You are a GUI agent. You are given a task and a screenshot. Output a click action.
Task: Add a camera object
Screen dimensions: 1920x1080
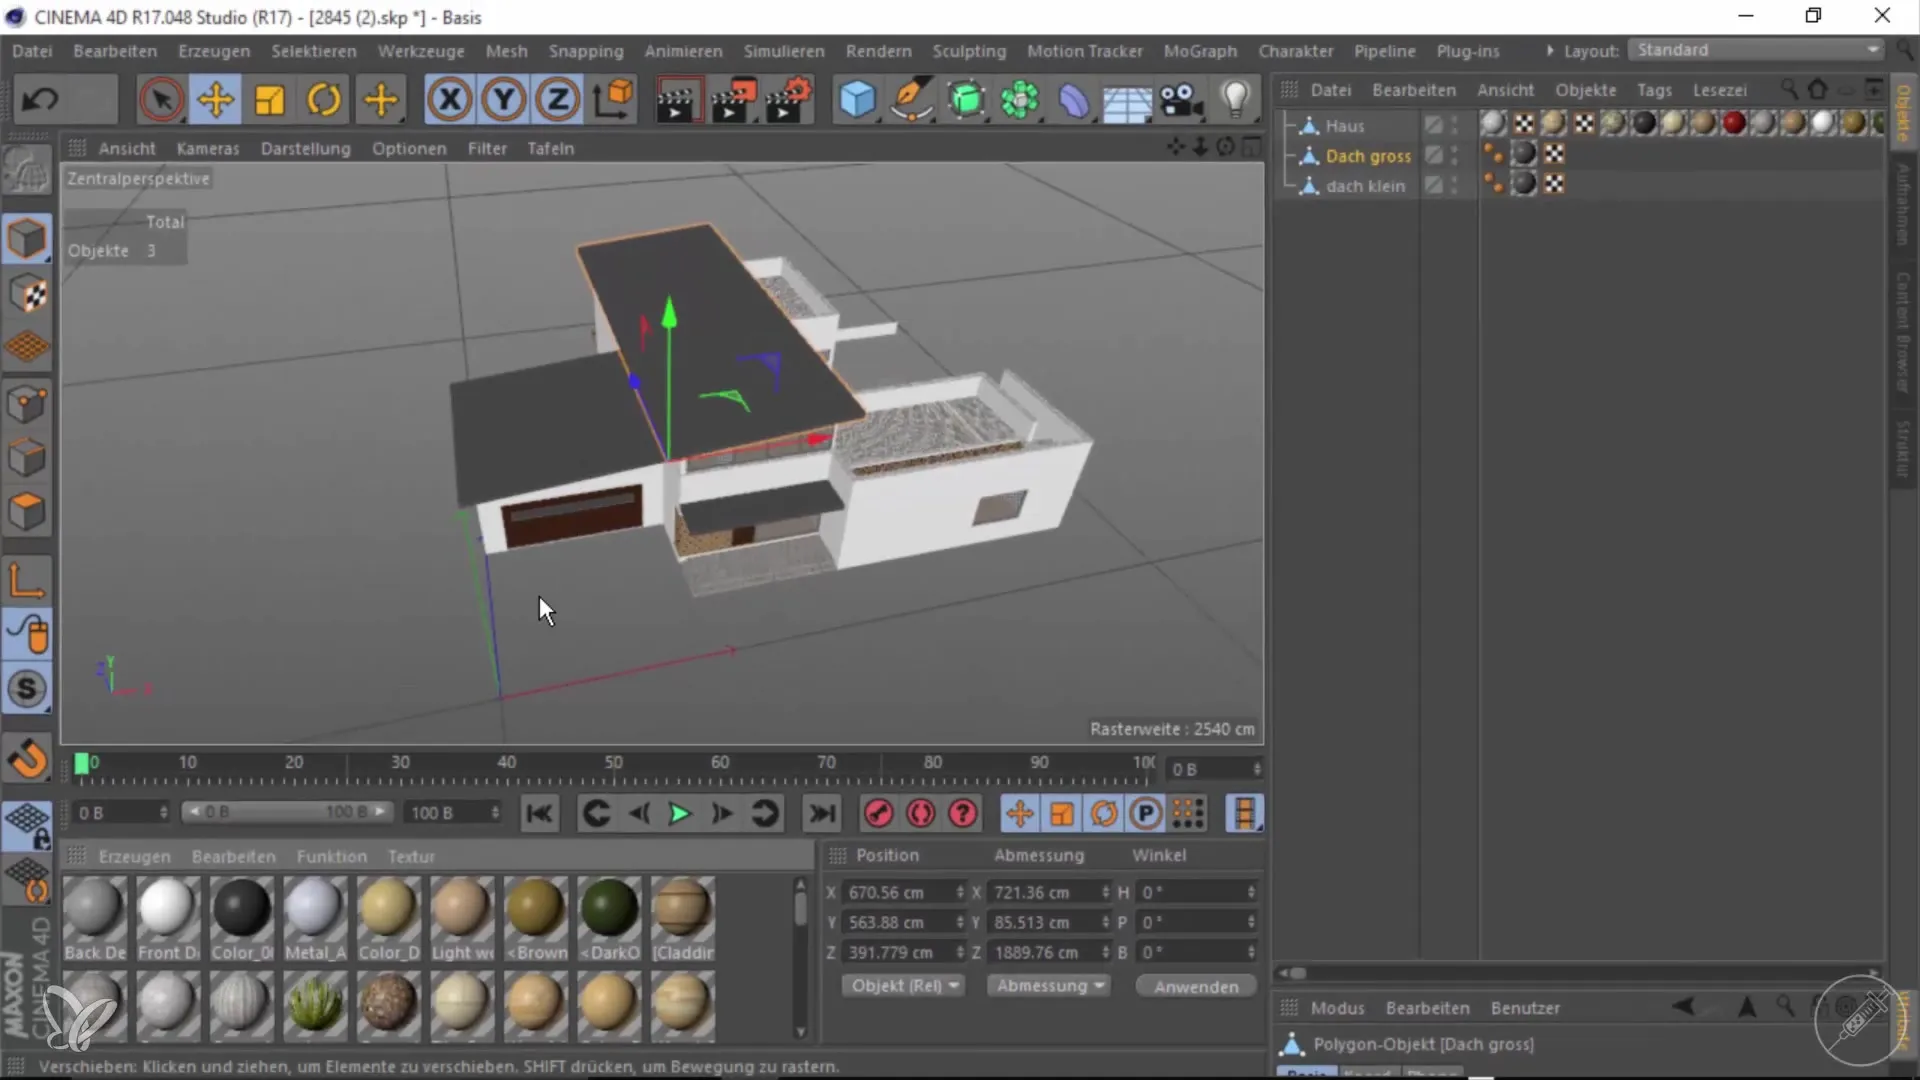(x=1181, y=100)
